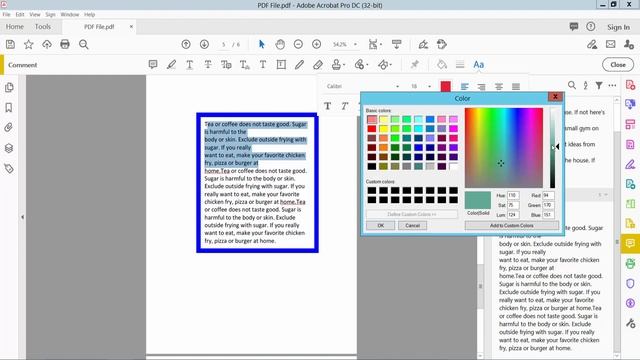Activate the hand pan tool
This screenshot has width=640, height=360.
point(280,44)
